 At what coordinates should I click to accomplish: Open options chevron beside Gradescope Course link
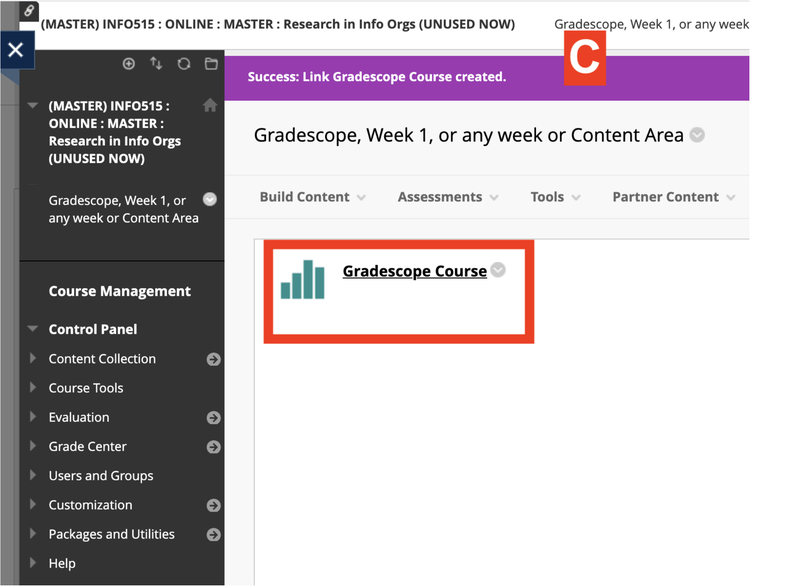[x=498, y=270]
